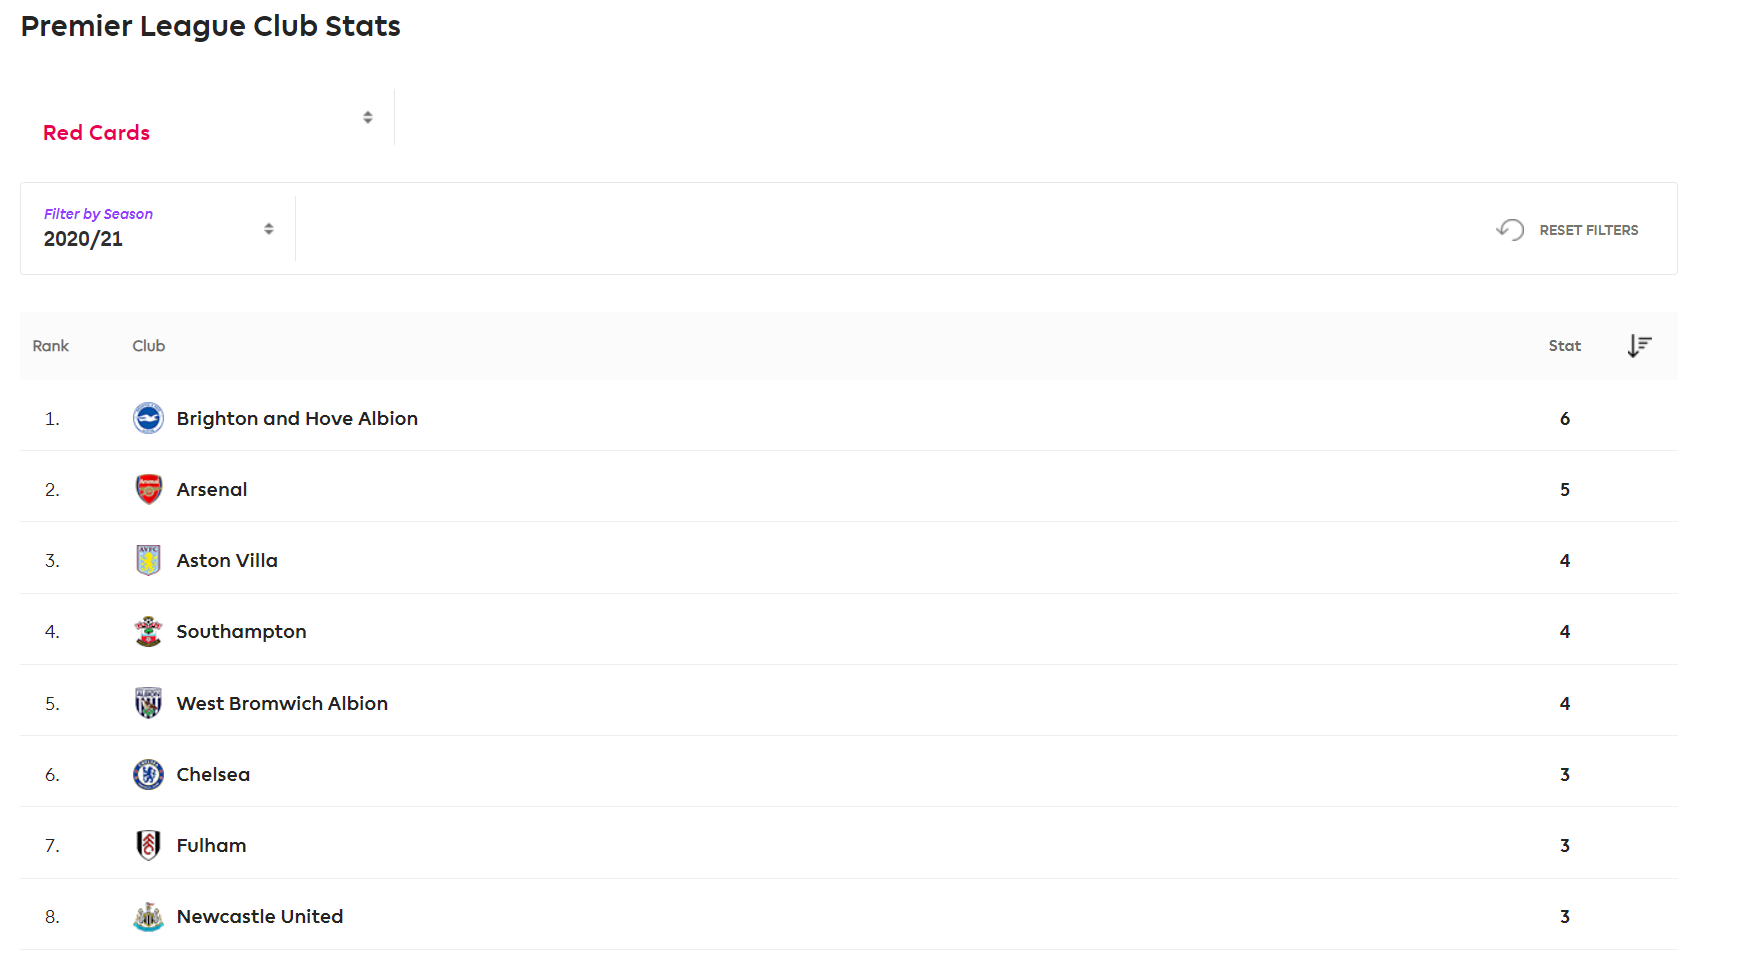Open the Southampton club name link
The height and width of the screenshot is (953, 1750).
241,631
